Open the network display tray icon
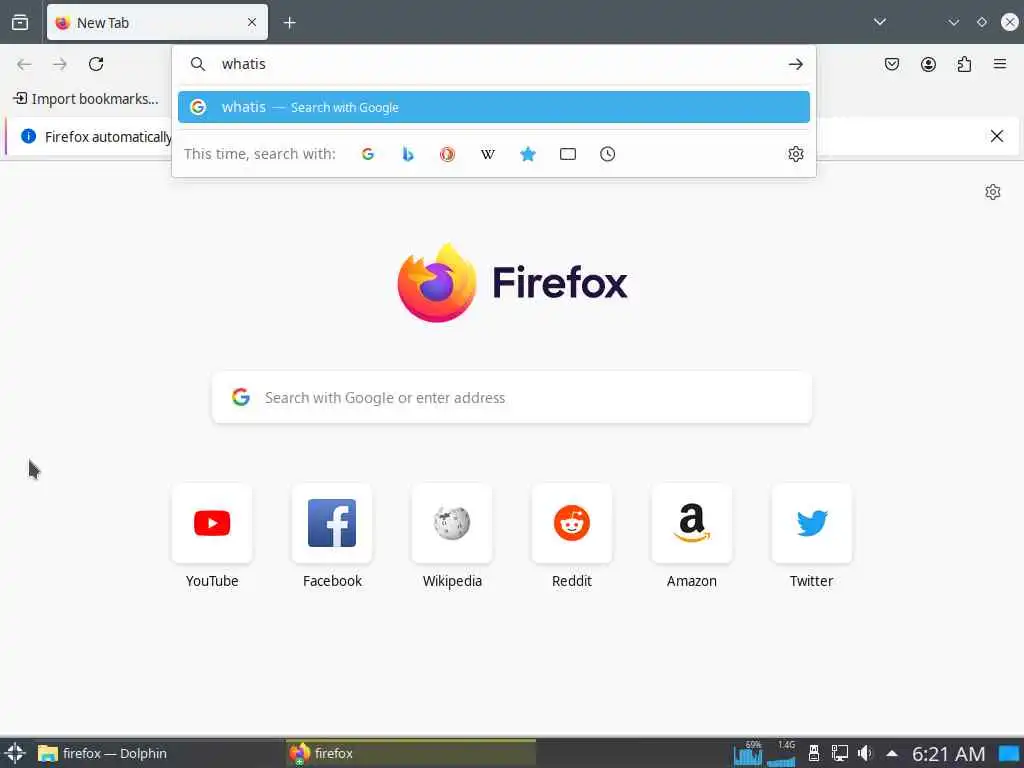 (x=839, y=754)
